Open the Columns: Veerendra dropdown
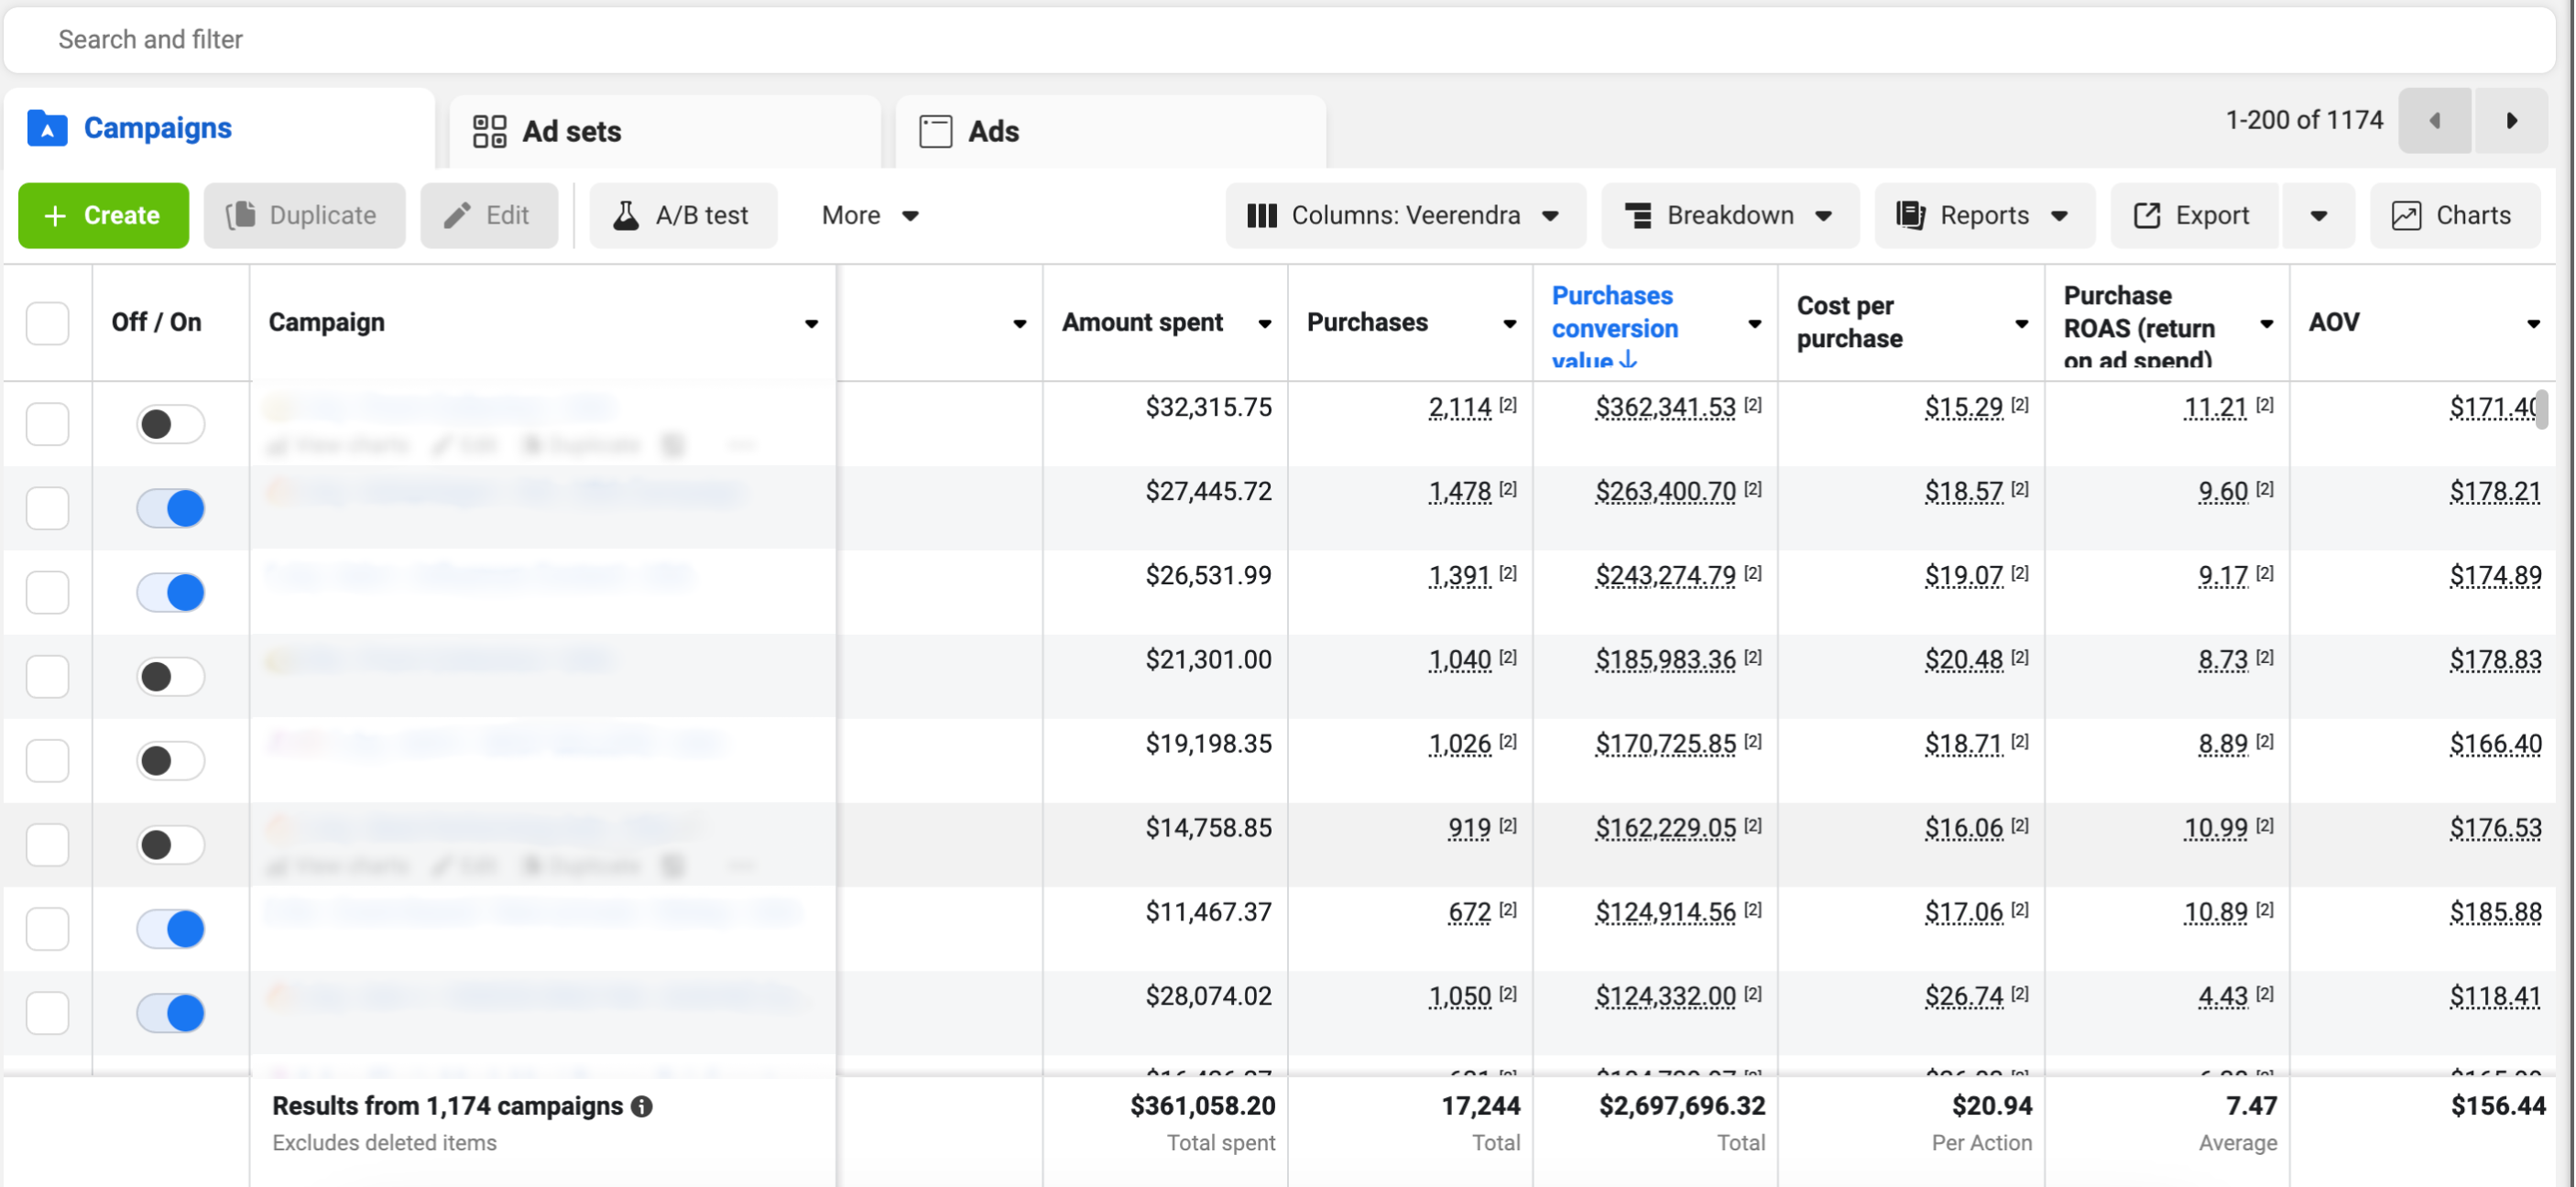The height and width of the screenshot is (1187, 2576). (1405, 215)
